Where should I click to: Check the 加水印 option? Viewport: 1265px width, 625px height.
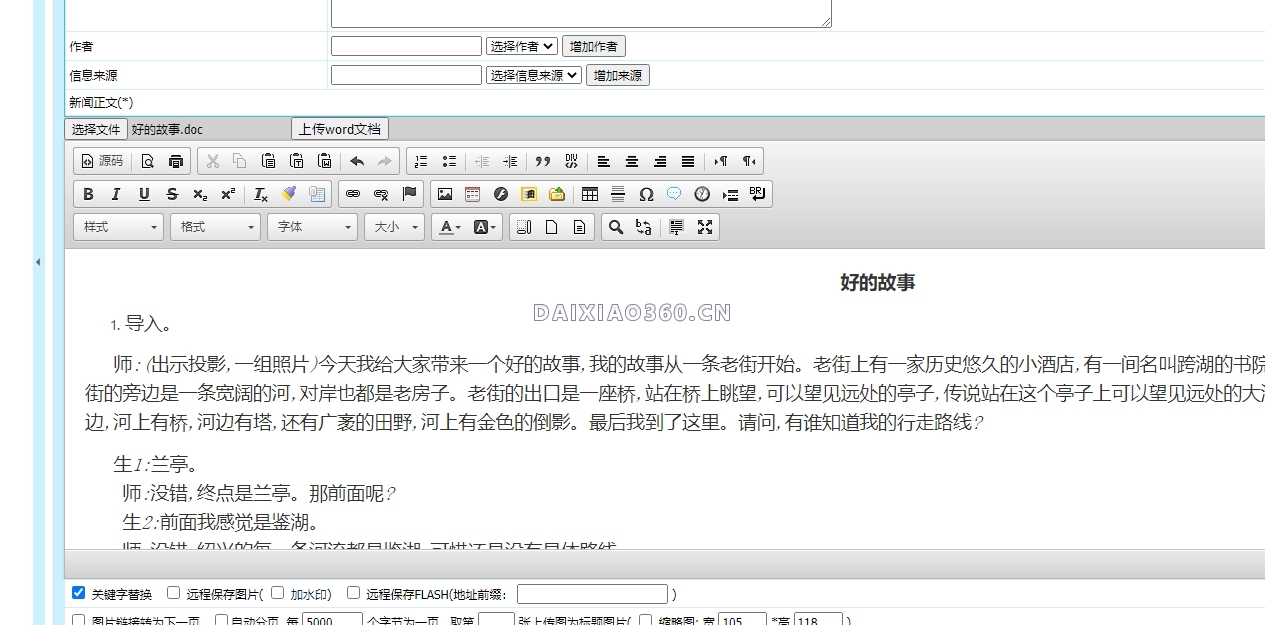[x=278, y=593]
